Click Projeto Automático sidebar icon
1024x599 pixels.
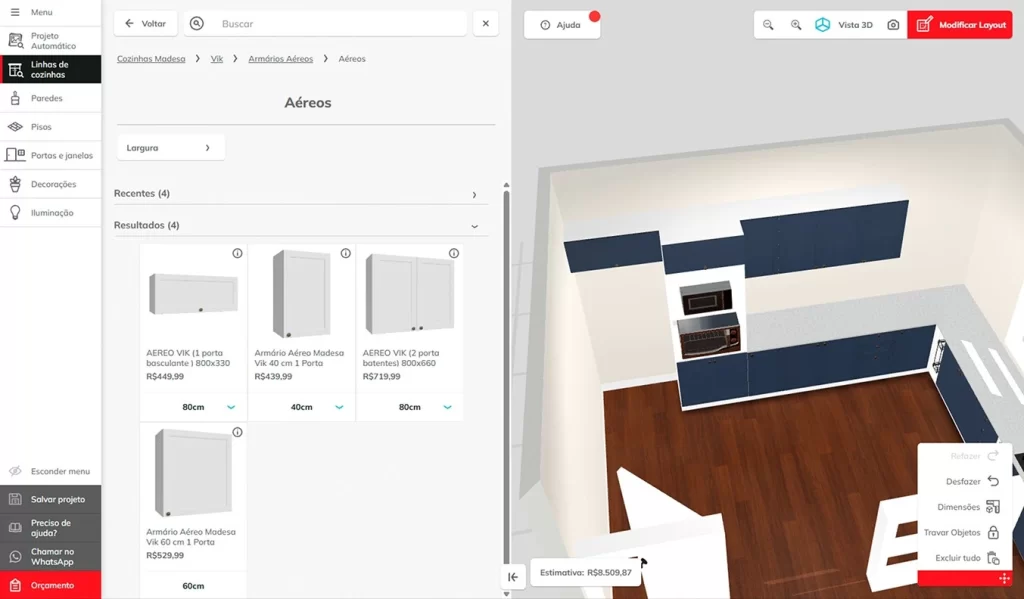(15, 40)
